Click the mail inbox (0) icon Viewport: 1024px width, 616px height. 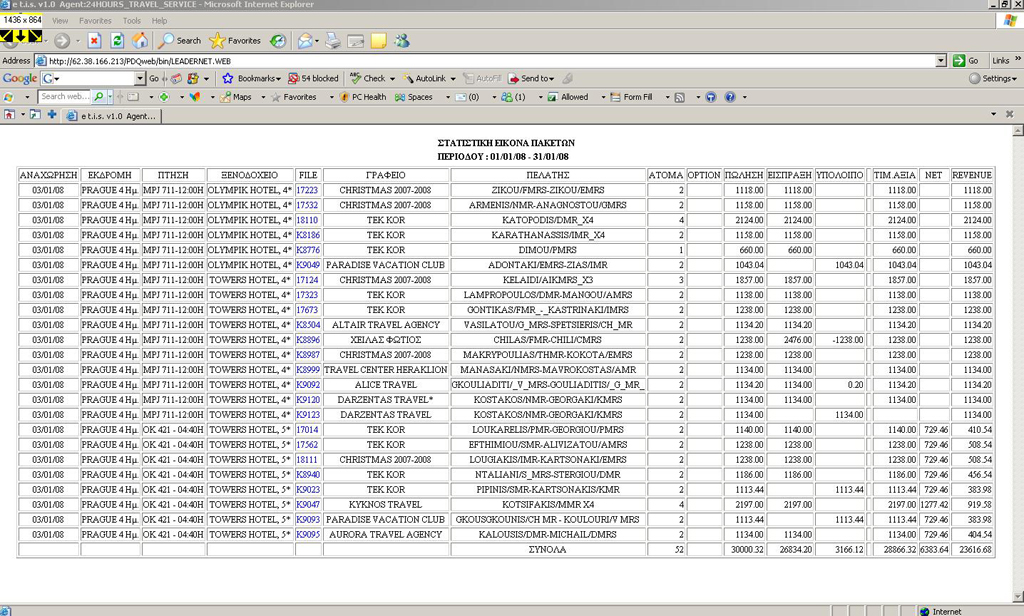coord(467,97)
